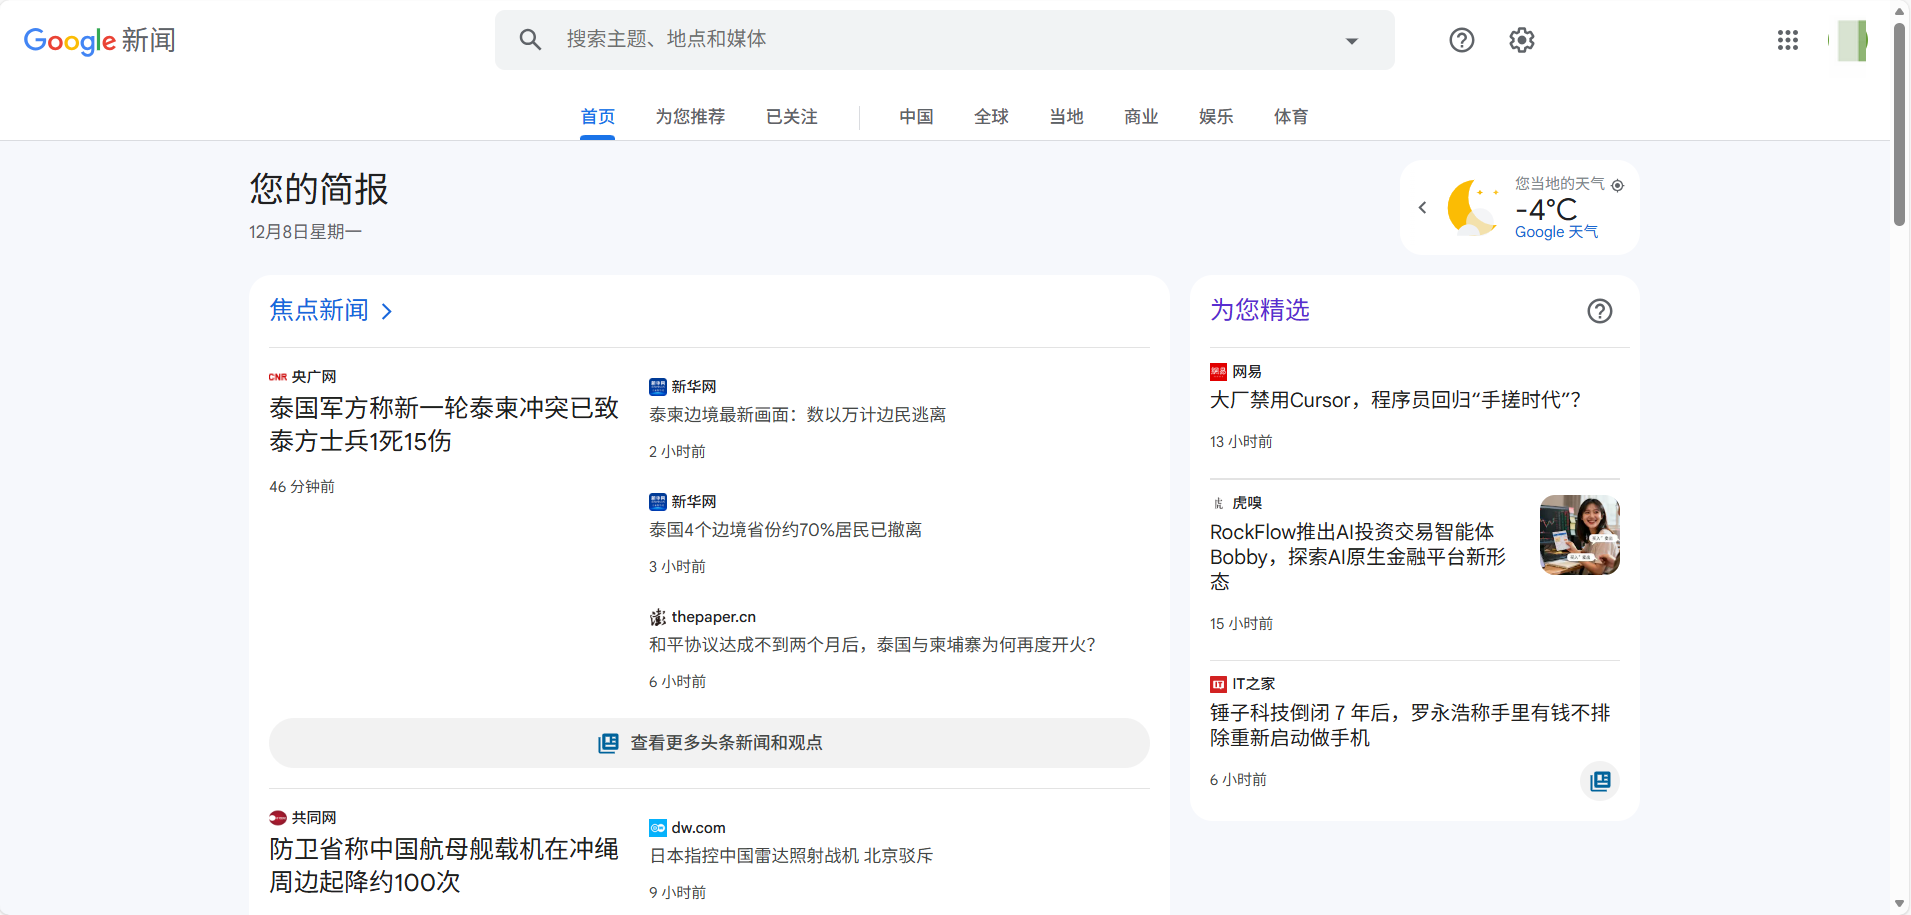Open the 商业 news tab

(x=1140, y=117)
